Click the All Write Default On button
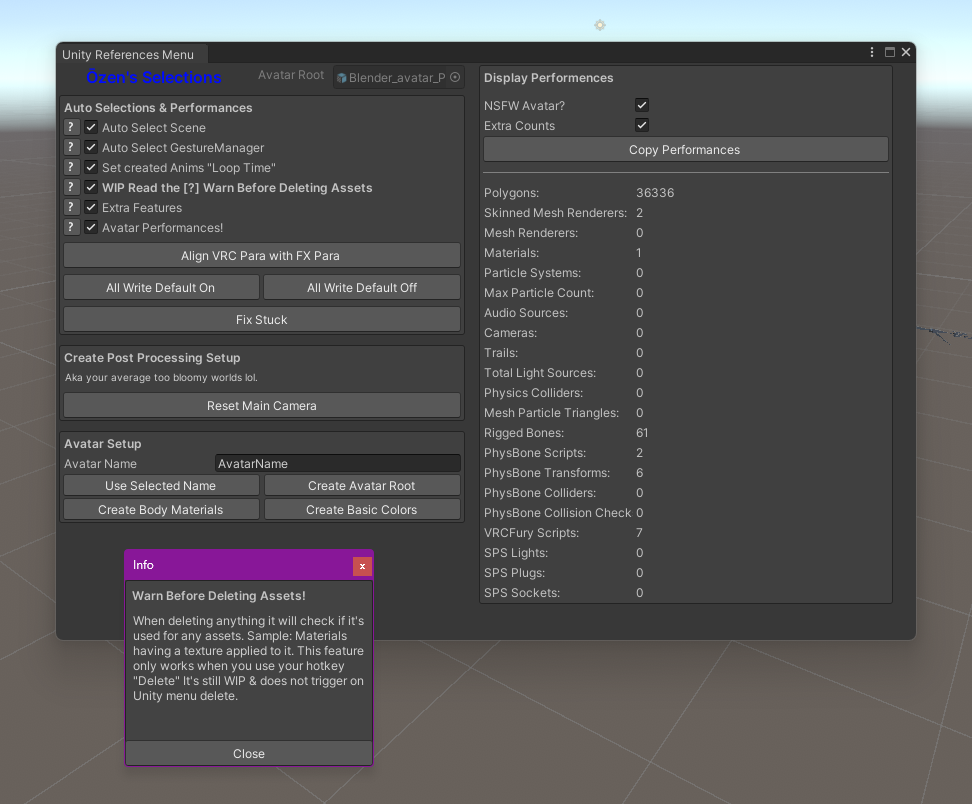 161,288
